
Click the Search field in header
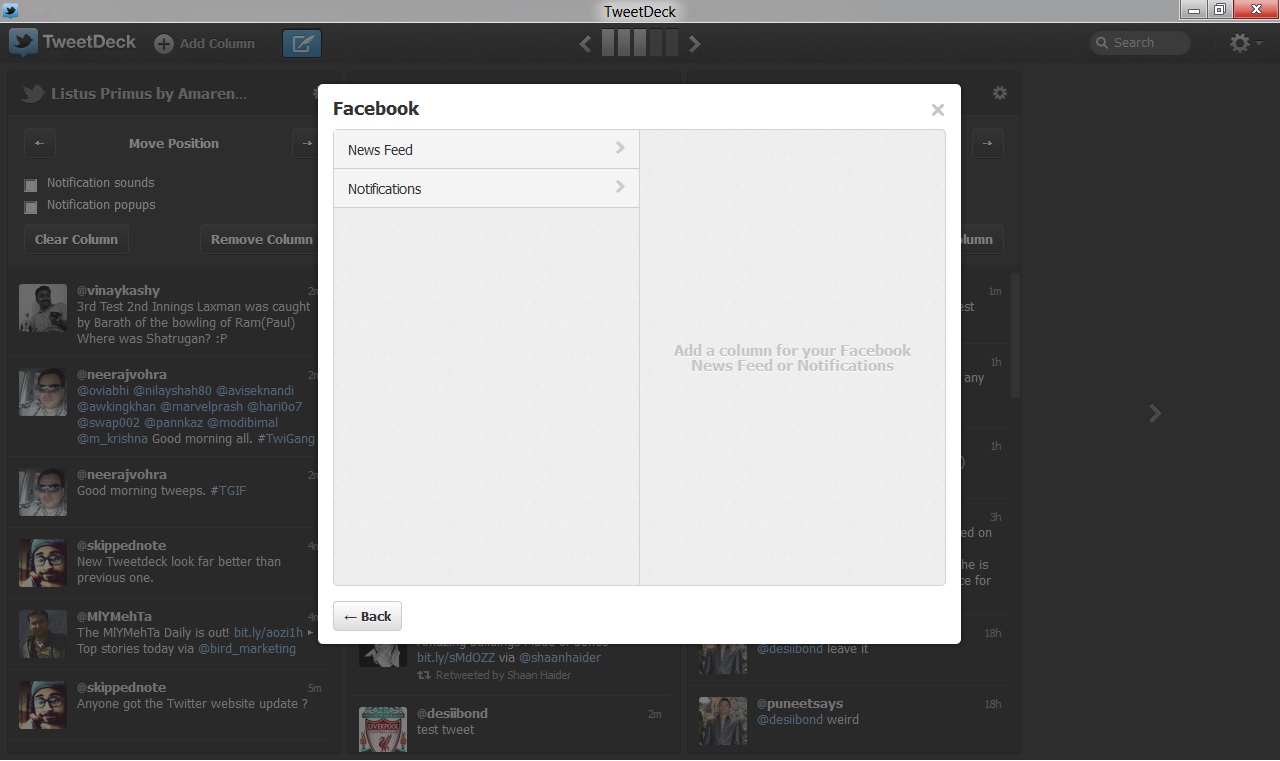point(1140,43)
